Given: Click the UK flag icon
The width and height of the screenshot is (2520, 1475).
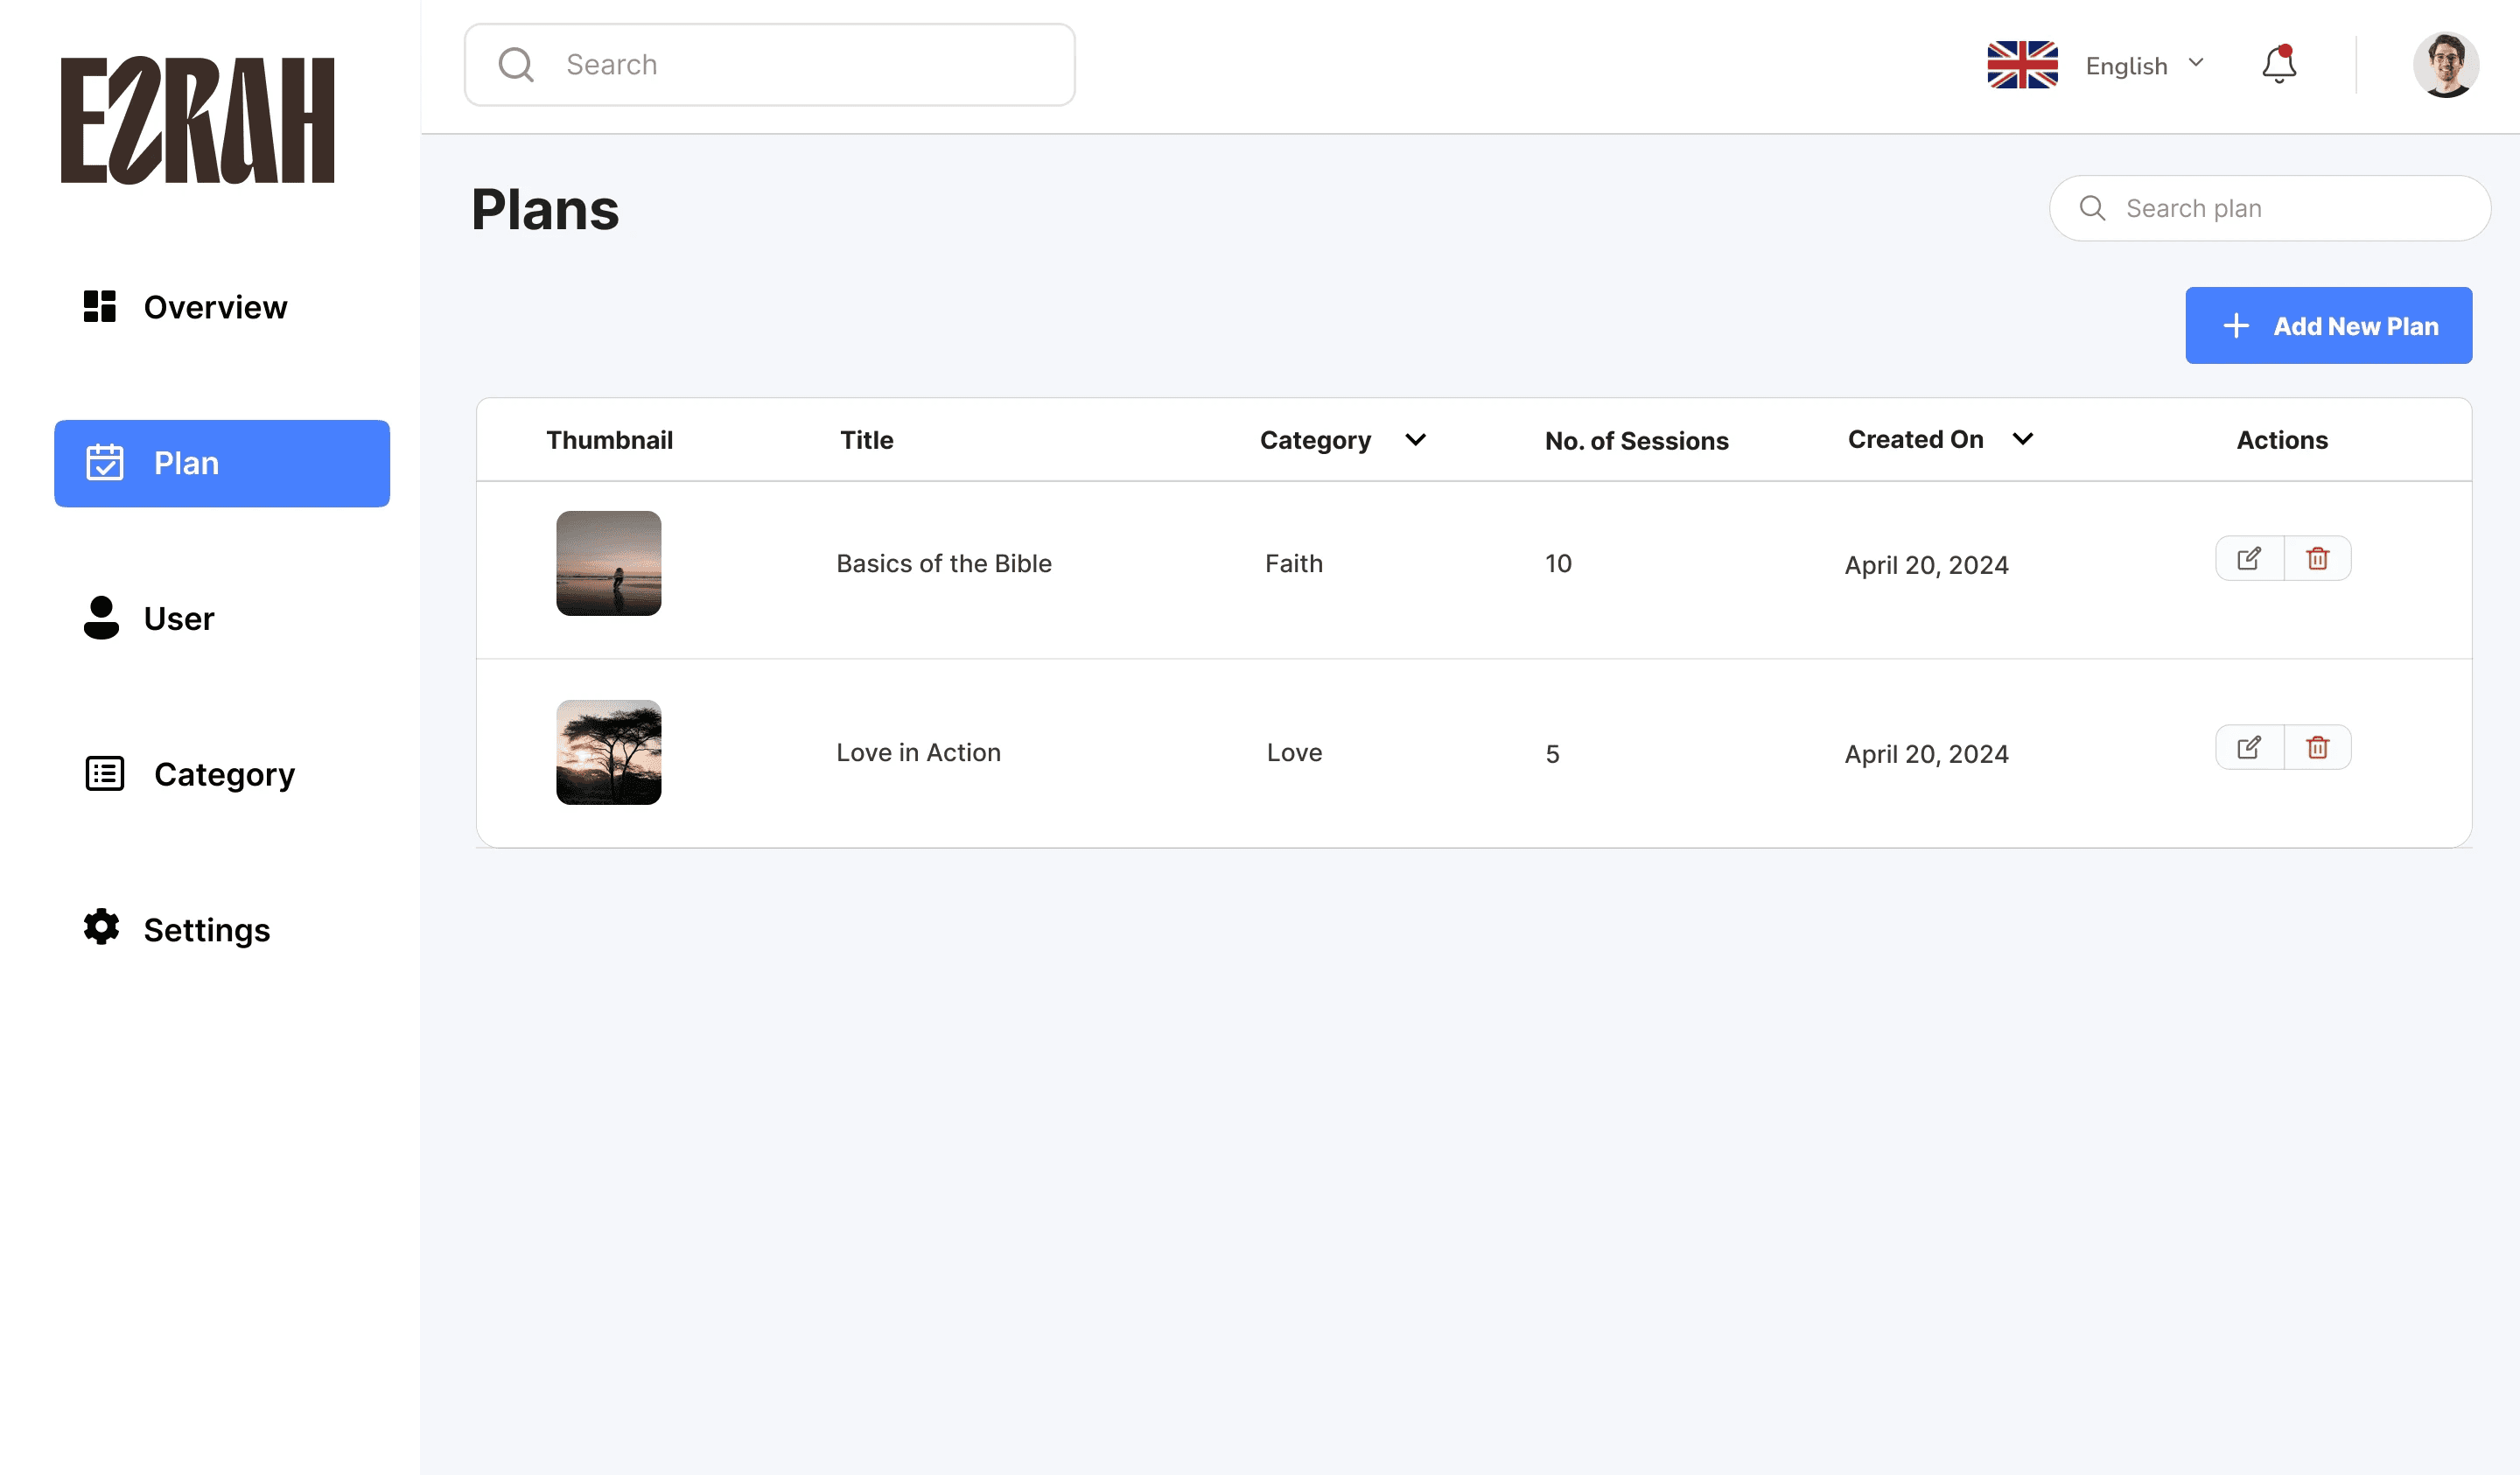Looking at the screenshot, I should 2022,65.
